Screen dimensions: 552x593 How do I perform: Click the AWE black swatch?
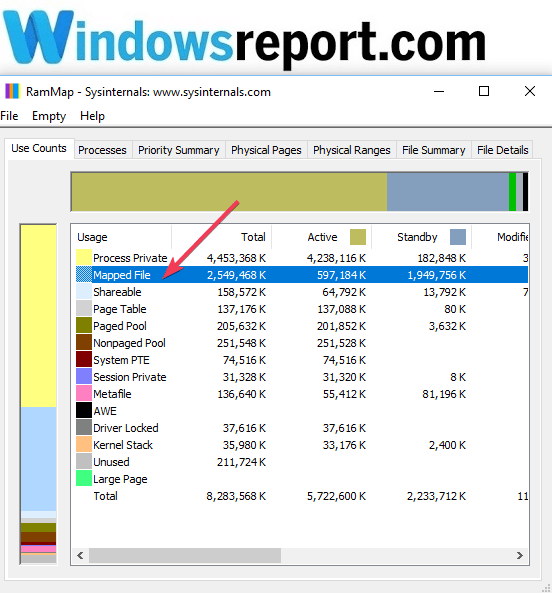tap(84, 410)
